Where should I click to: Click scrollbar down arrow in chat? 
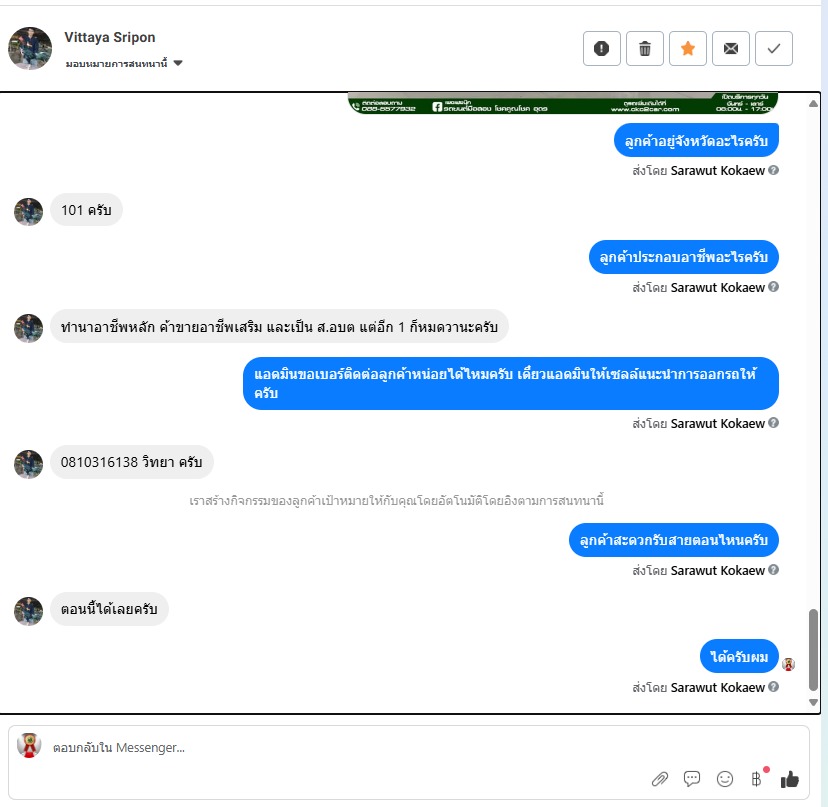(x=813, y=702)
